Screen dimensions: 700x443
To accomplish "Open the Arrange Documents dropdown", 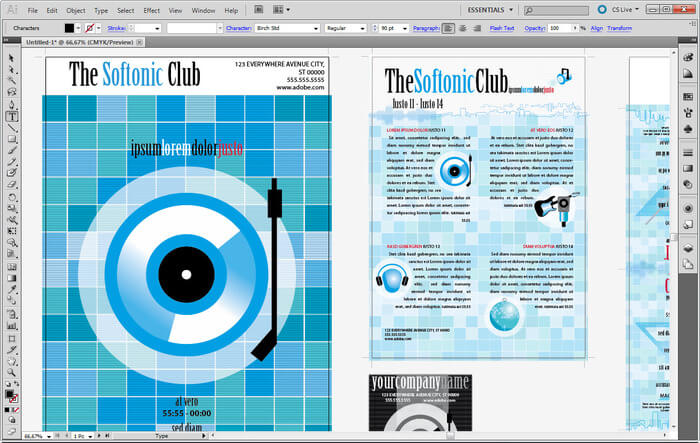I will pos(281,10).
